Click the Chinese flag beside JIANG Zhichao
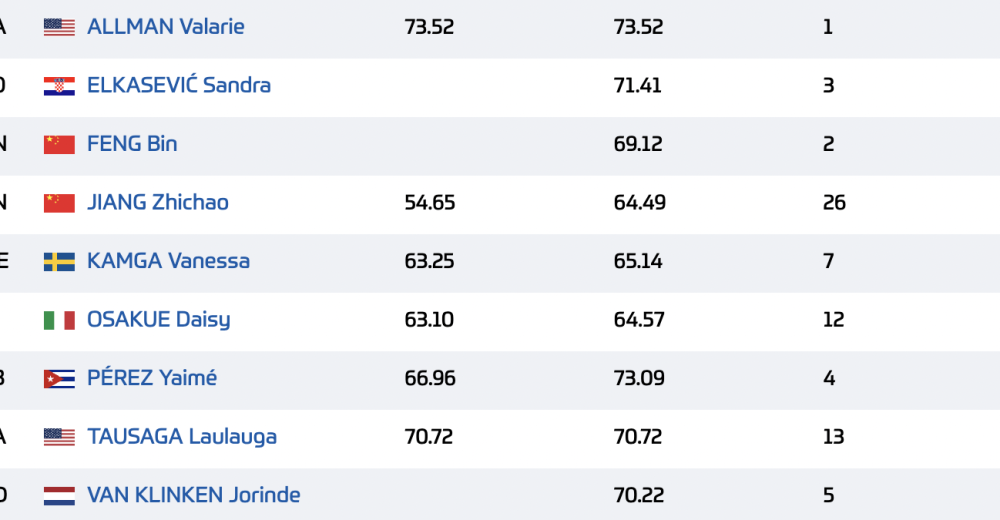This screenshot has width=1000, height=520. pos(59,203)
